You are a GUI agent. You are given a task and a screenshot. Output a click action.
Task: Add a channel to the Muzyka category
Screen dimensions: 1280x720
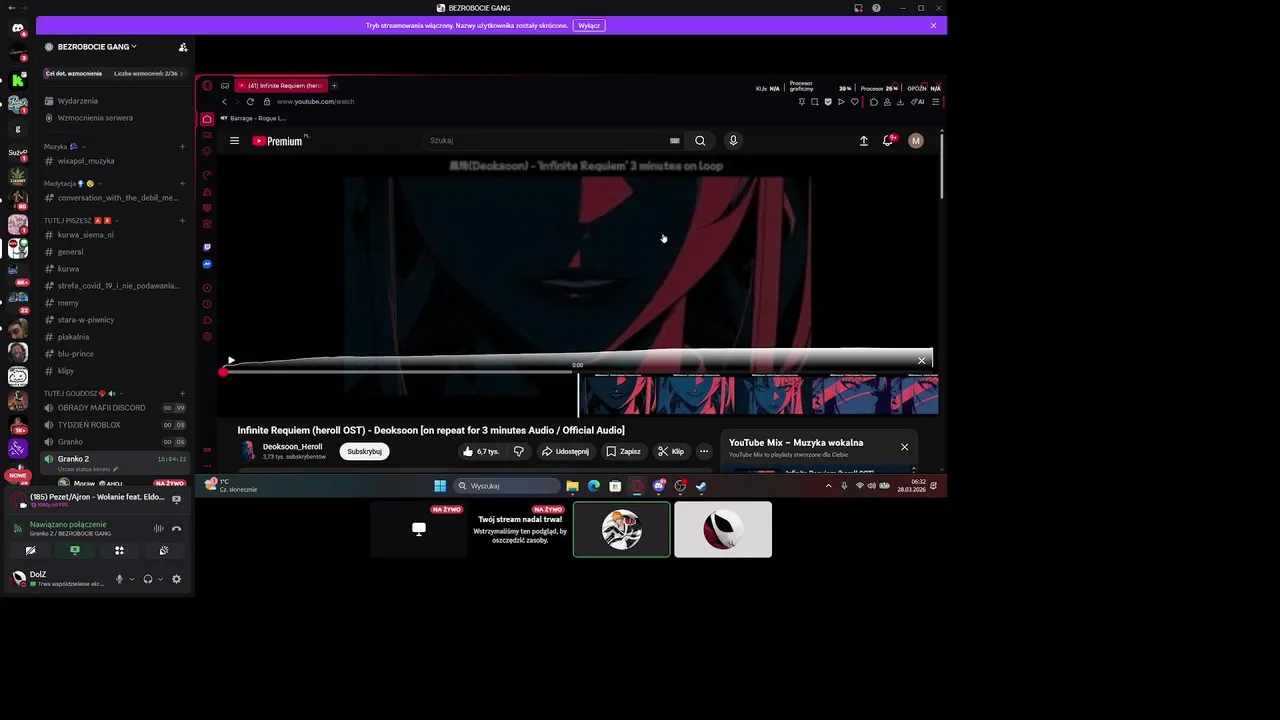click(182, 147)
